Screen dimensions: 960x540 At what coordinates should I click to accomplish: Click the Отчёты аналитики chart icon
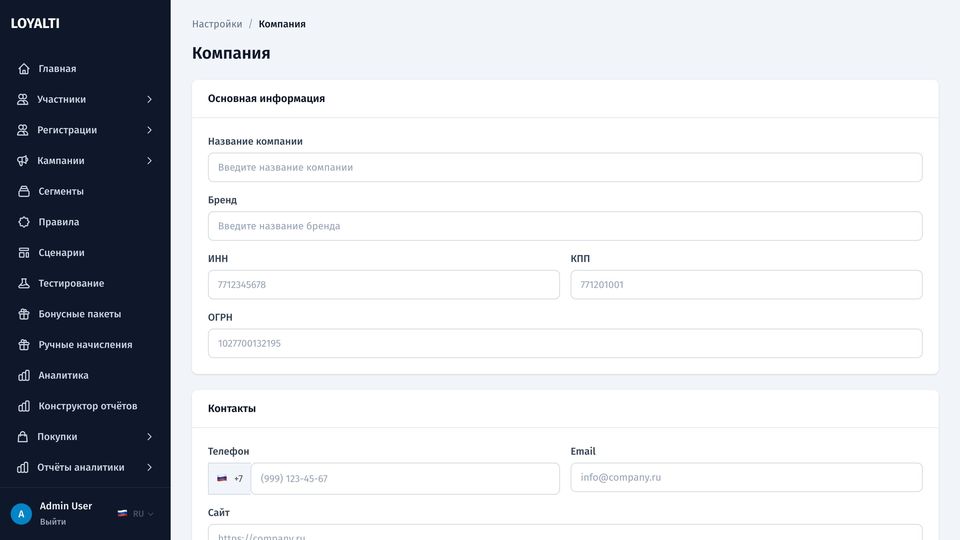(23, 467)
